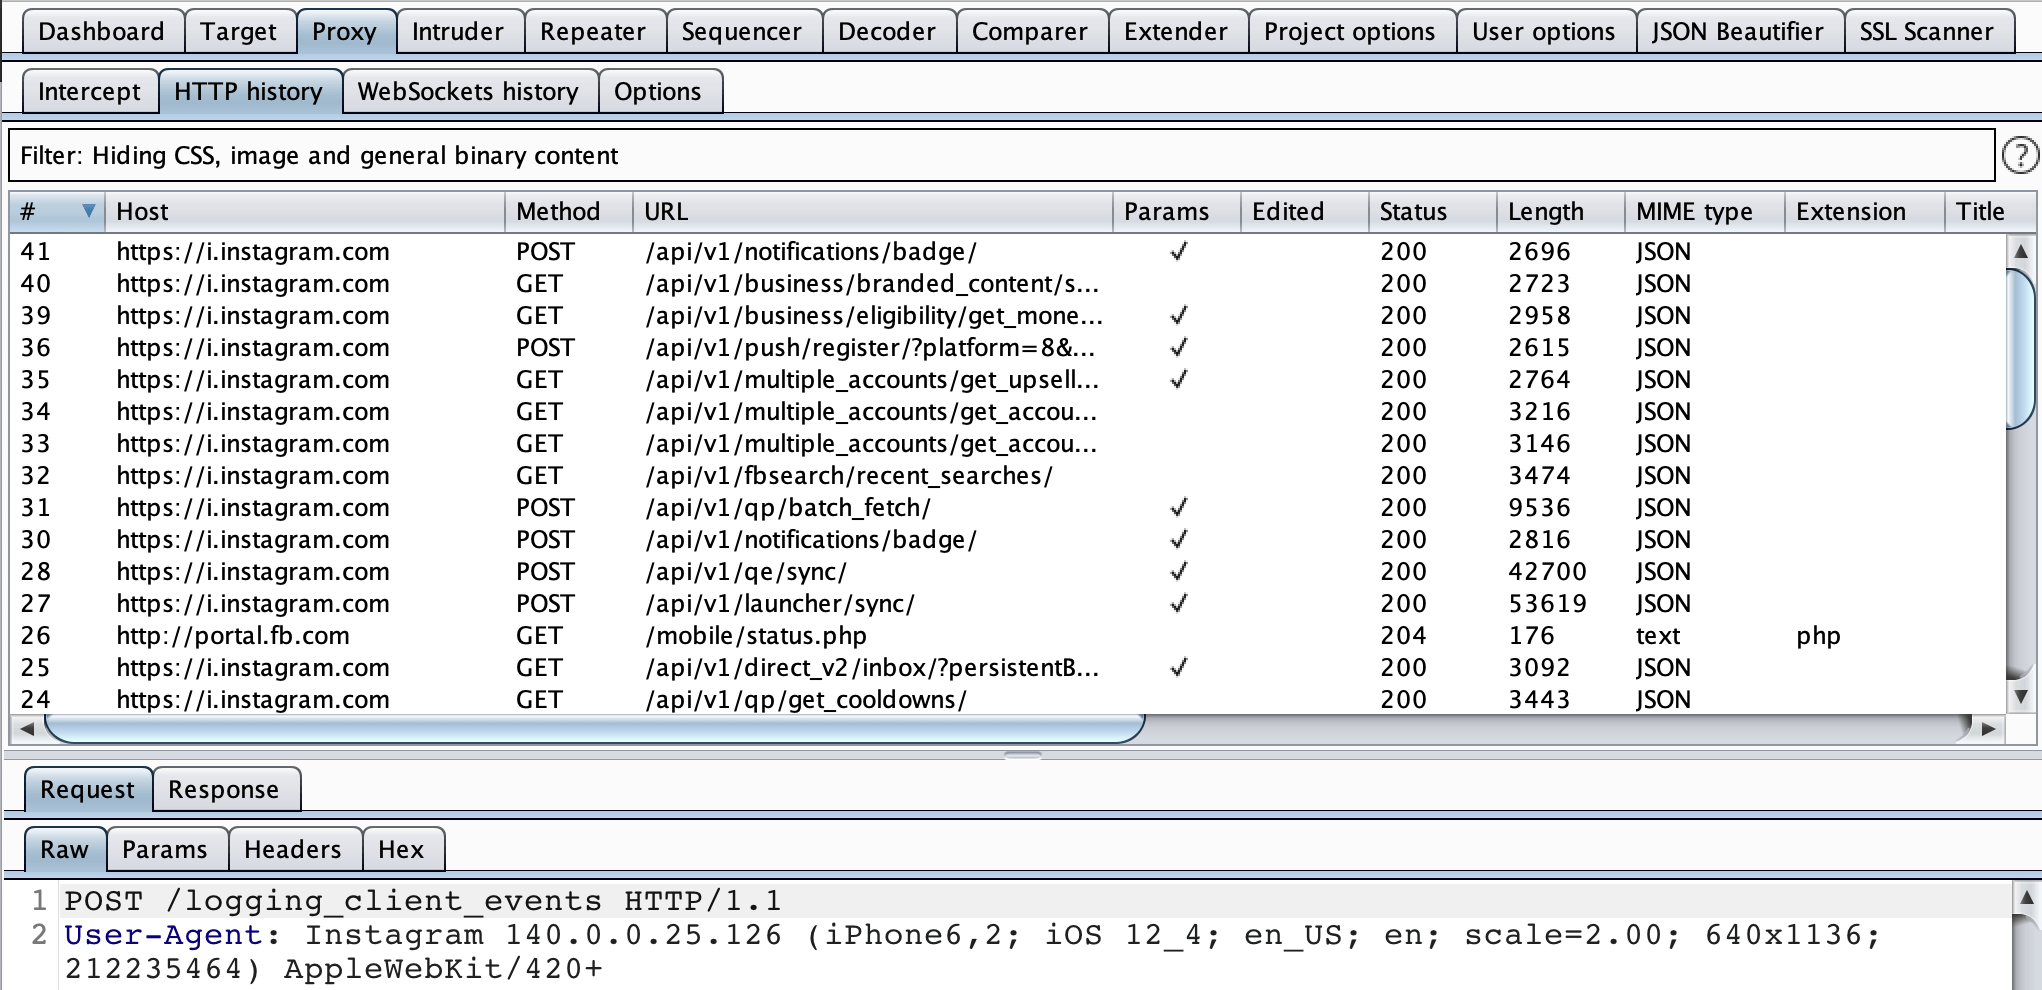Open the Comparer tab
Viewport: 2042px width, 990px height.
pyautogui.click(x=1030, y=31)
